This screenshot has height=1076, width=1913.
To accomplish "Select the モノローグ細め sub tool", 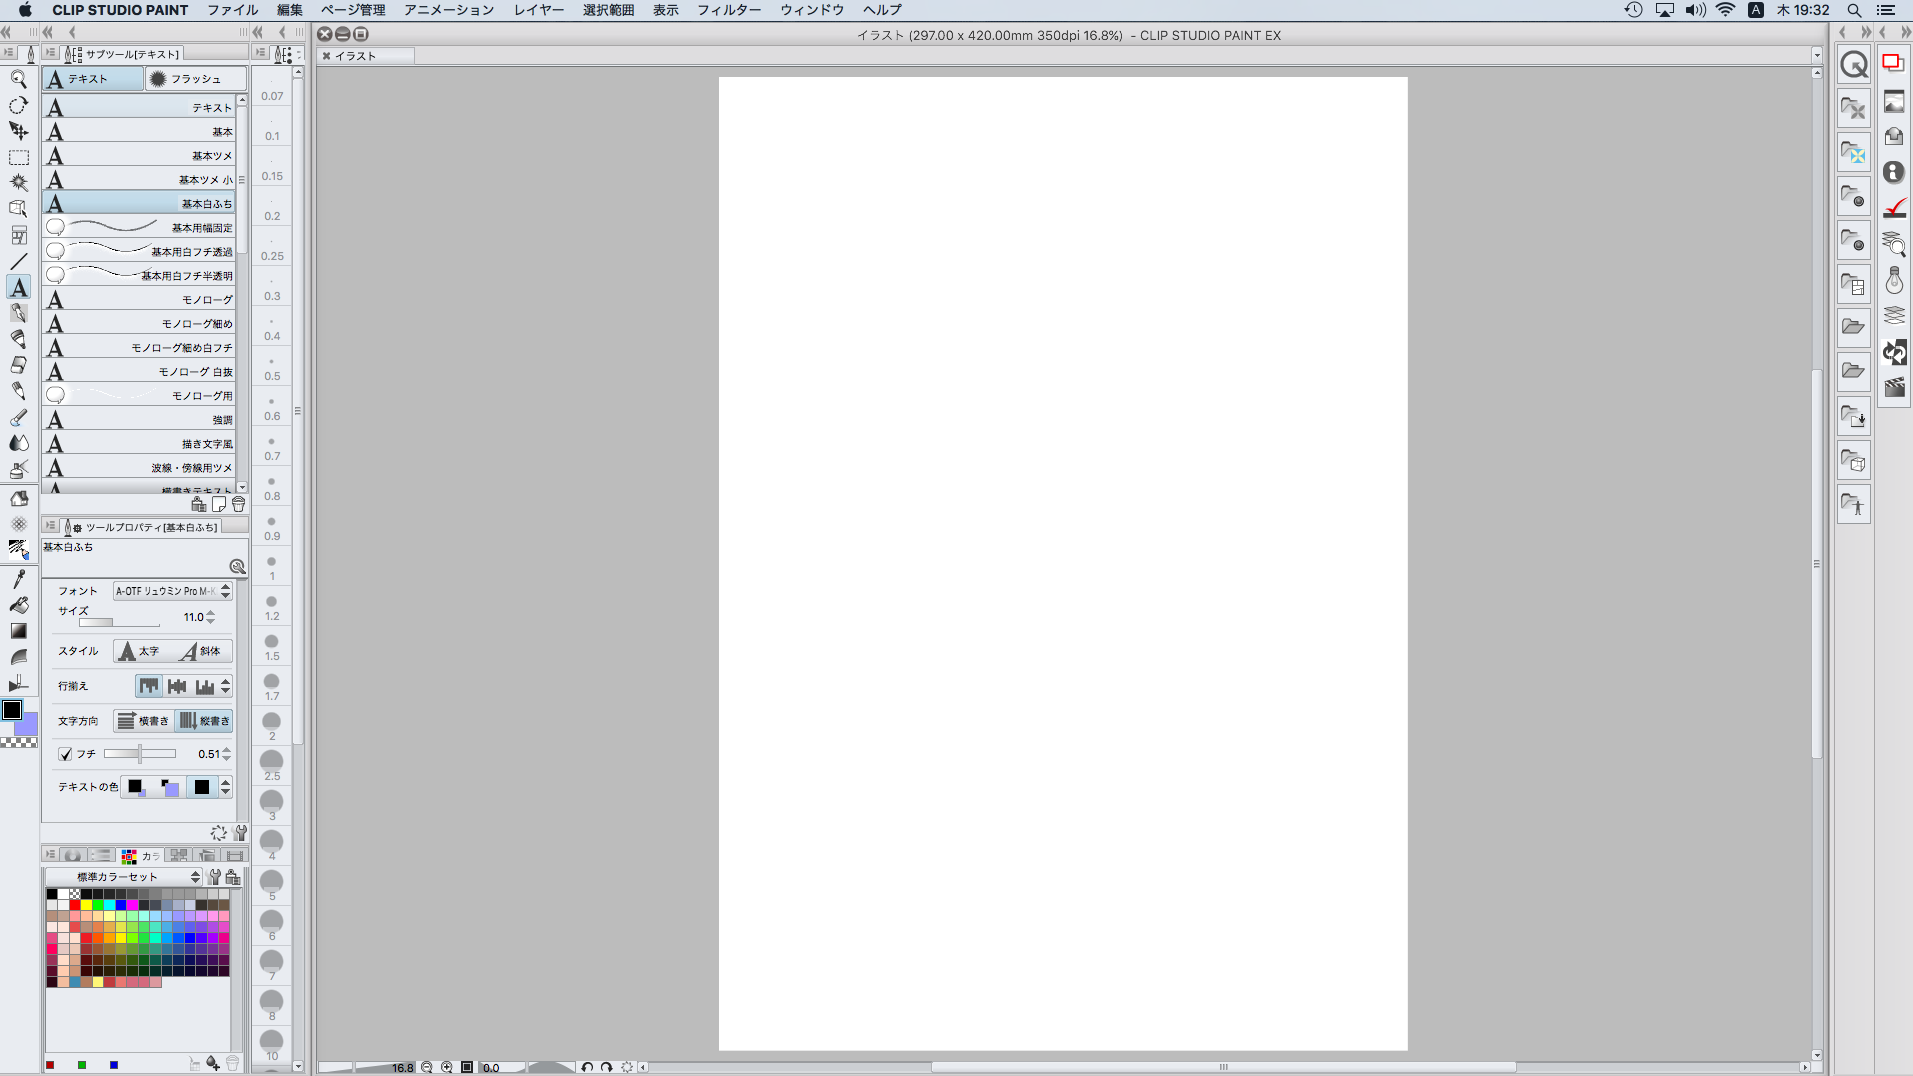I will coord(139,323).
